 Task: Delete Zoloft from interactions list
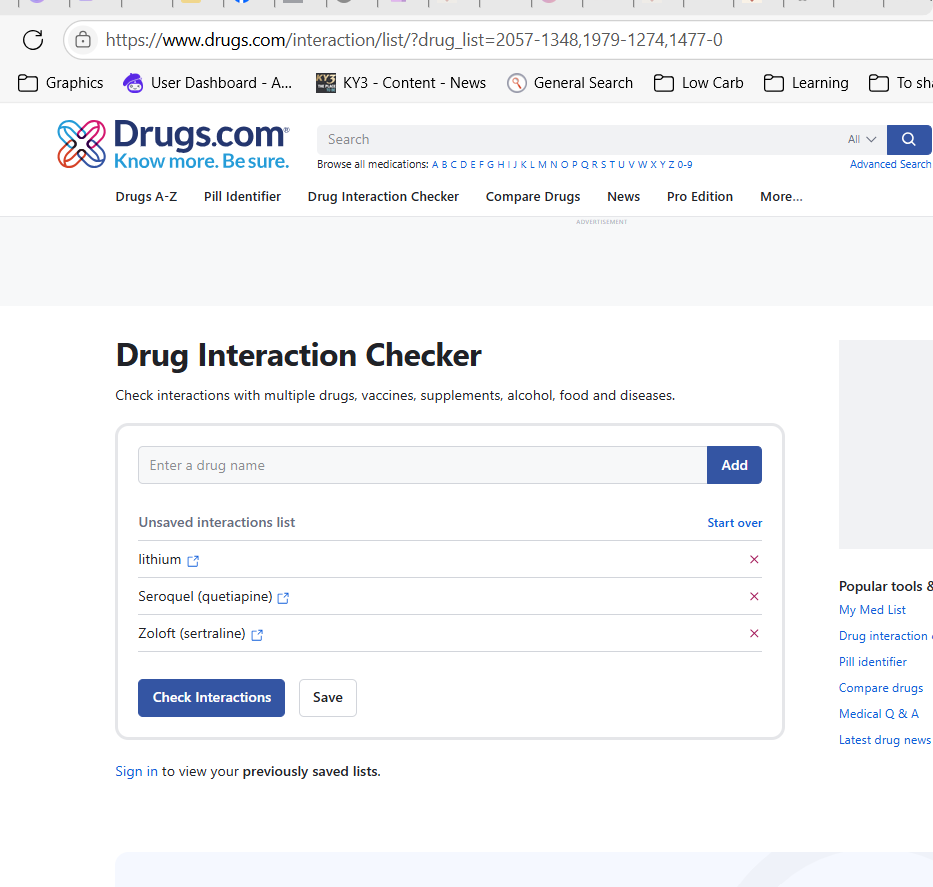(x=754, y=634)
